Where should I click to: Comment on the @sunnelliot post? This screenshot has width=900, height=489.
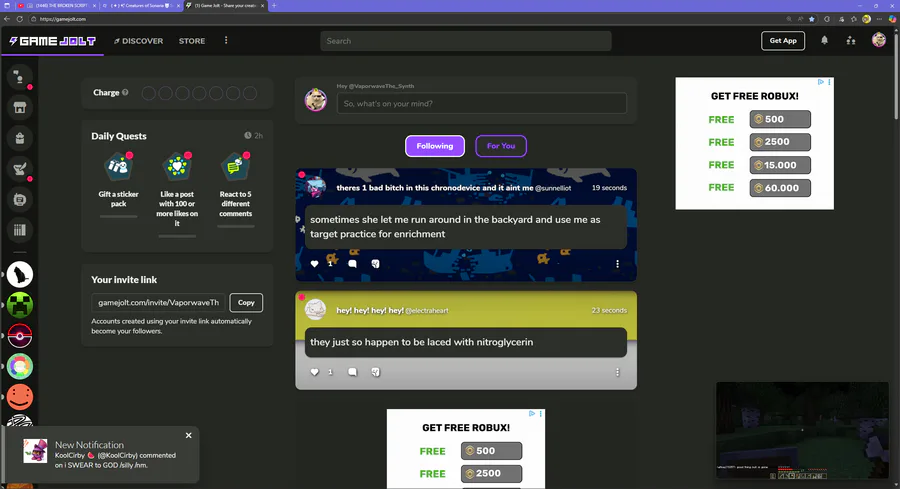352,264
